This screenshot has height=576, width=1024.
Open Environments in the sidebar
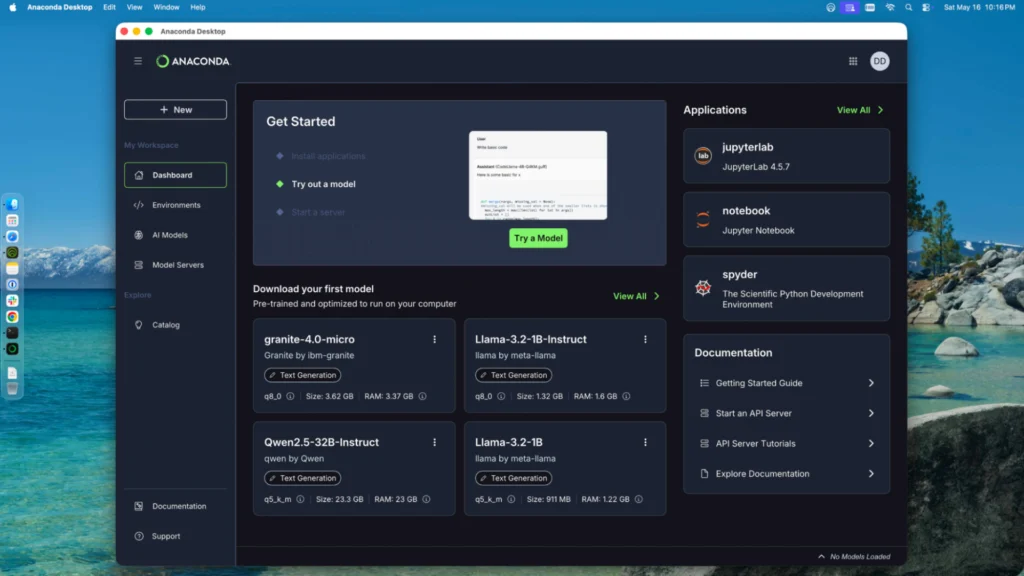click(175, 205)
